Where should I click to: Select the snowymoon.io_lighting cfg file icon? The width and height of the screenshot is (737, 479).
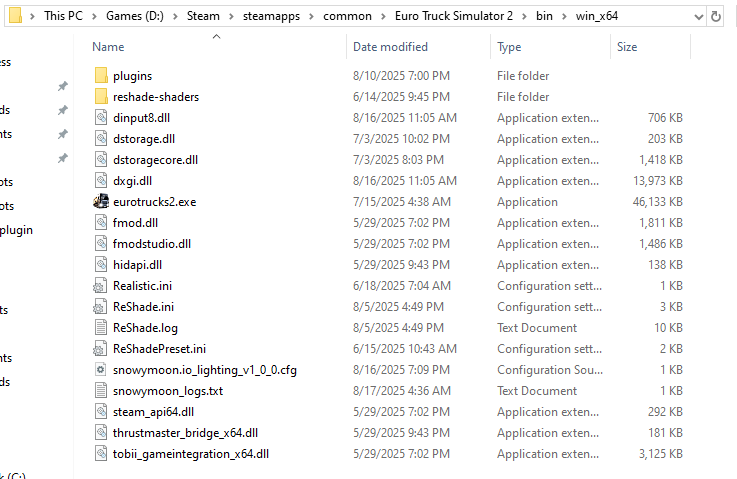[101, 369]
